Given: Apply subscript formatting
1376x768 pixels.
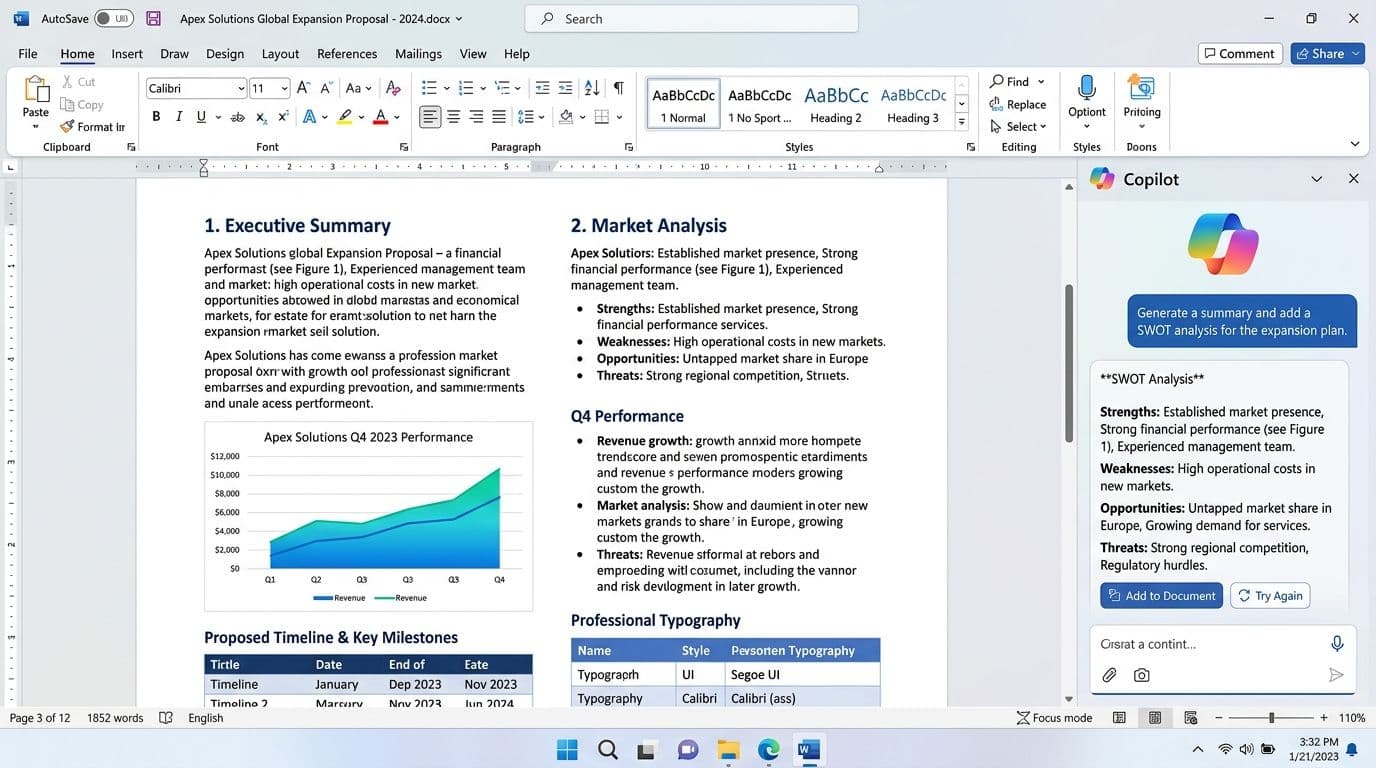Looking at the screenshot, I should 261,117.
